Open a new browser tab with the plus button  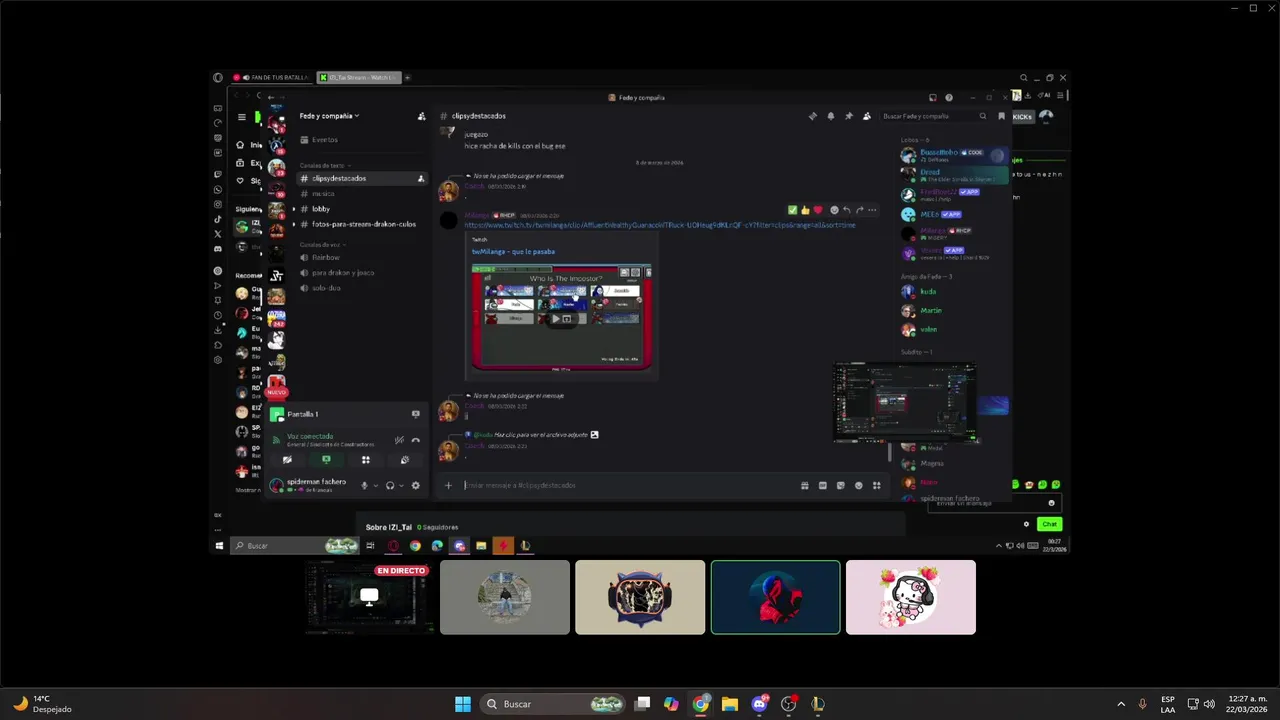coord(407,77)
